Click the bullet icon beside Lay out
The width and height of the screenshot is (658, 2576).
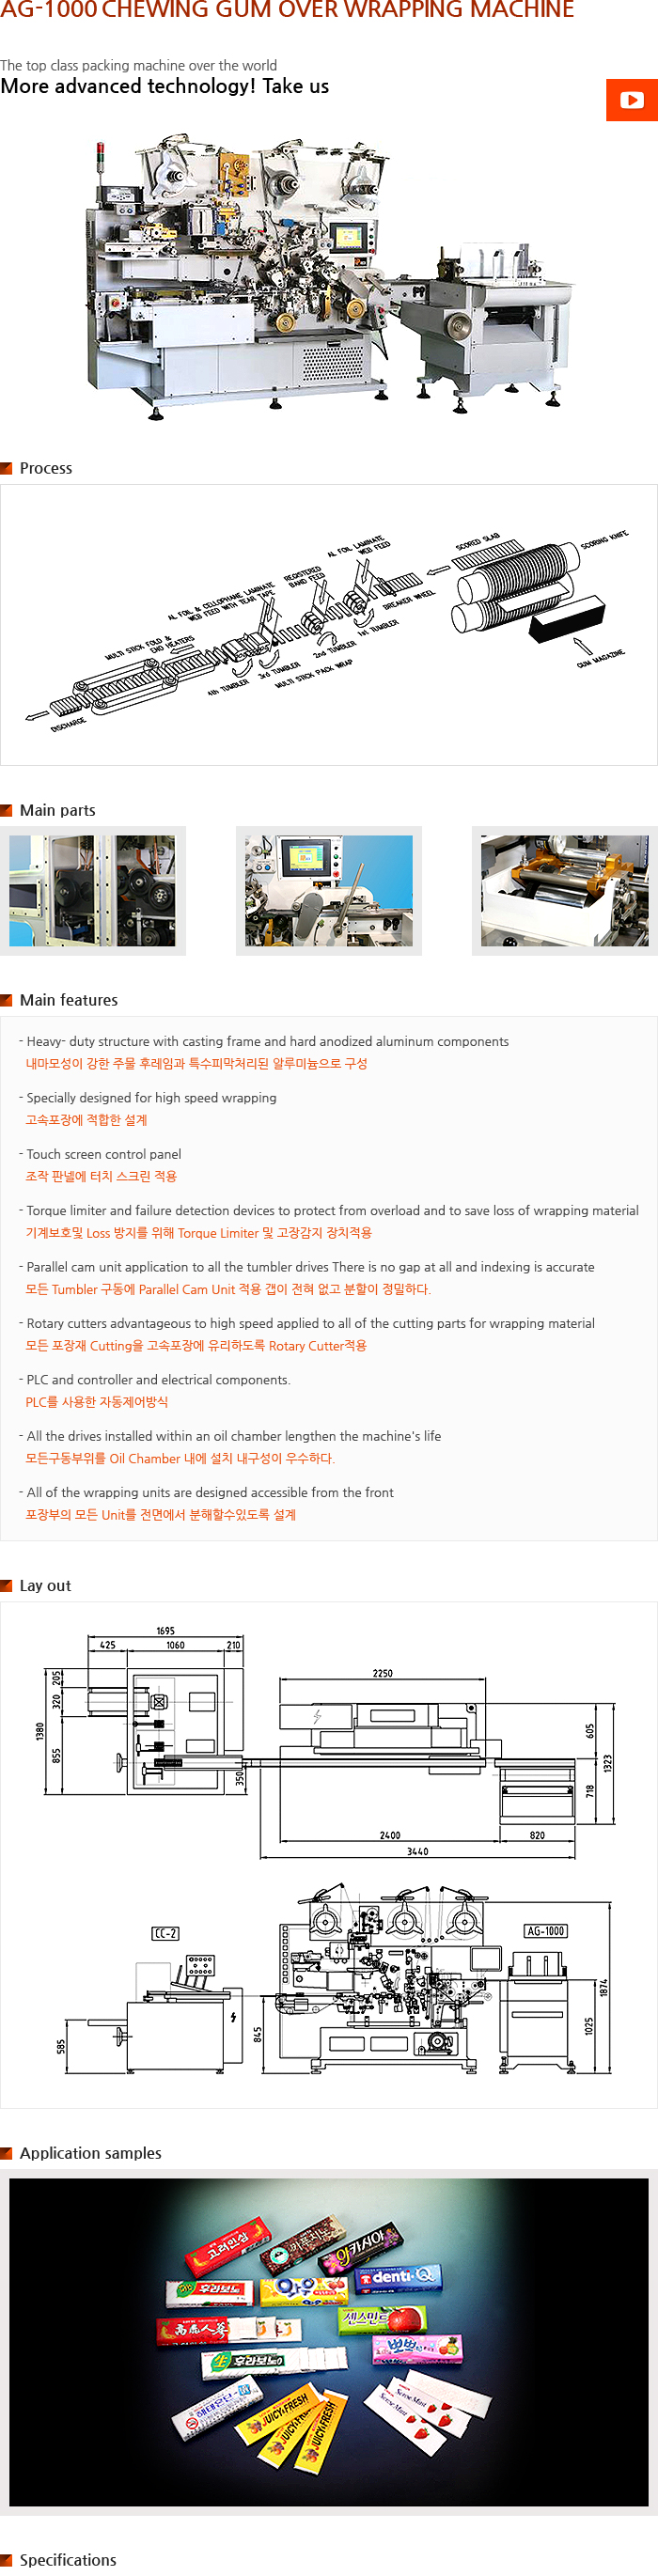(7, 1586)
